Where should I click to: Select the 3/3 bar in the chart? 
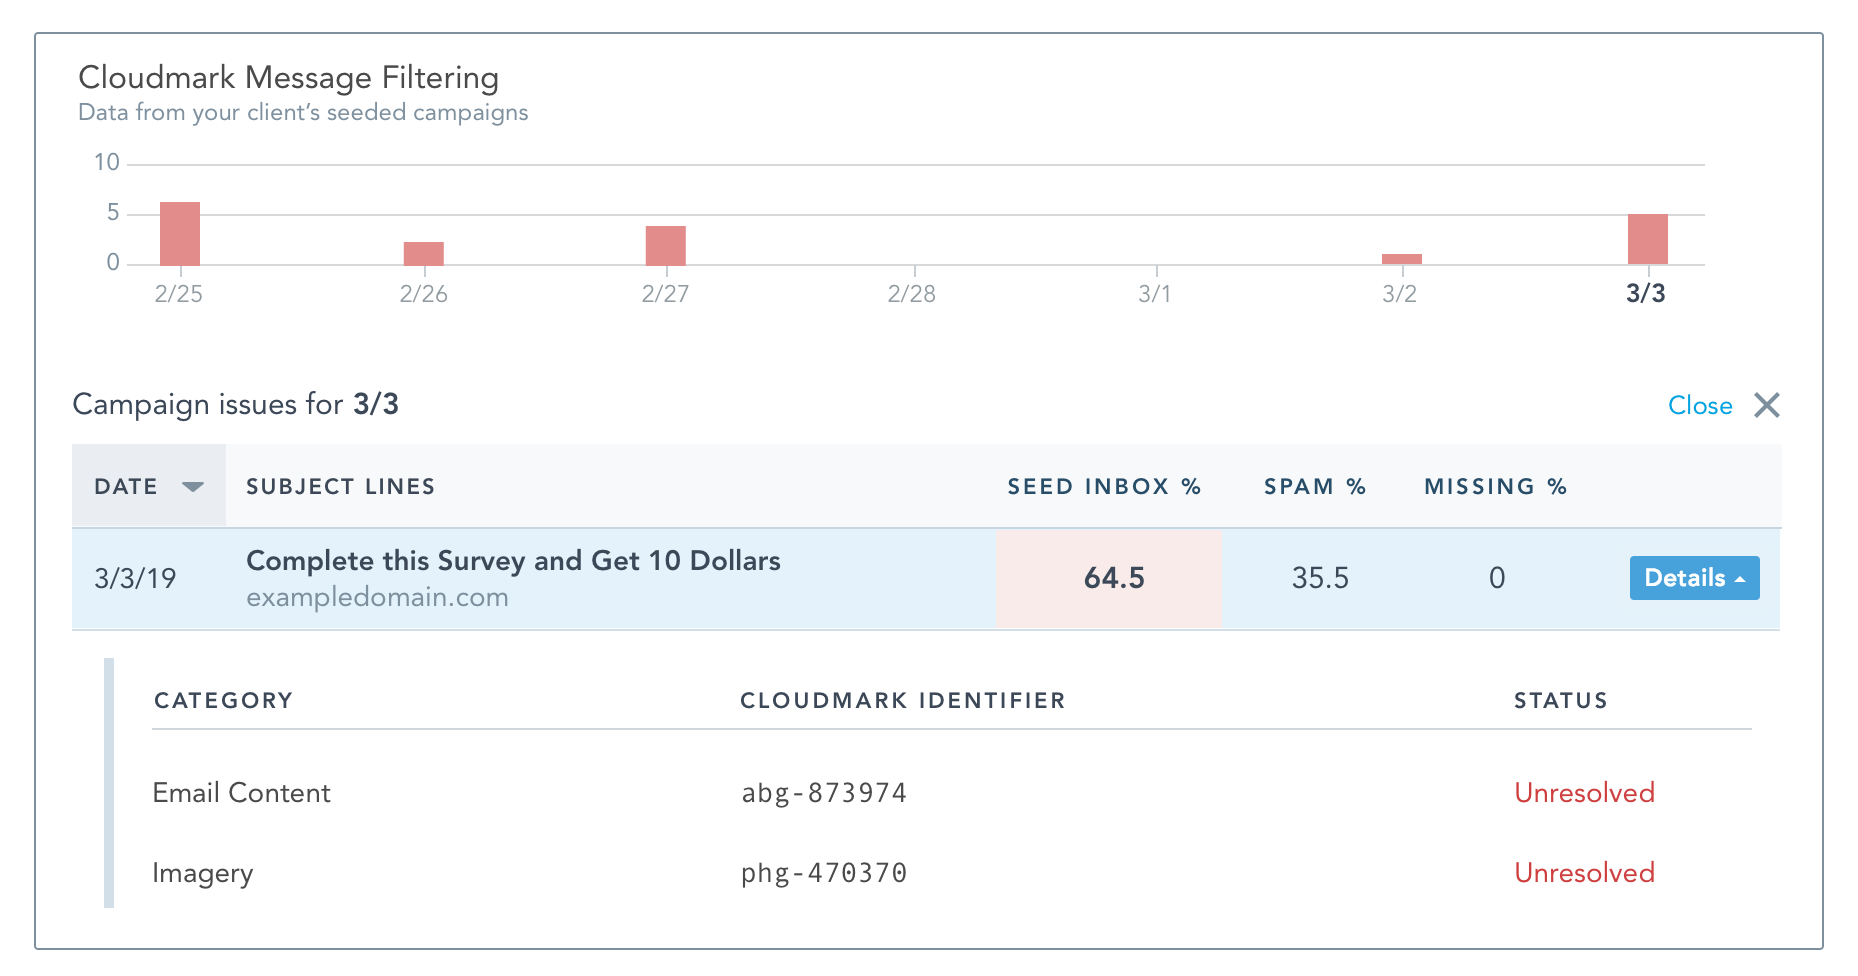[x=1647, y=238]
